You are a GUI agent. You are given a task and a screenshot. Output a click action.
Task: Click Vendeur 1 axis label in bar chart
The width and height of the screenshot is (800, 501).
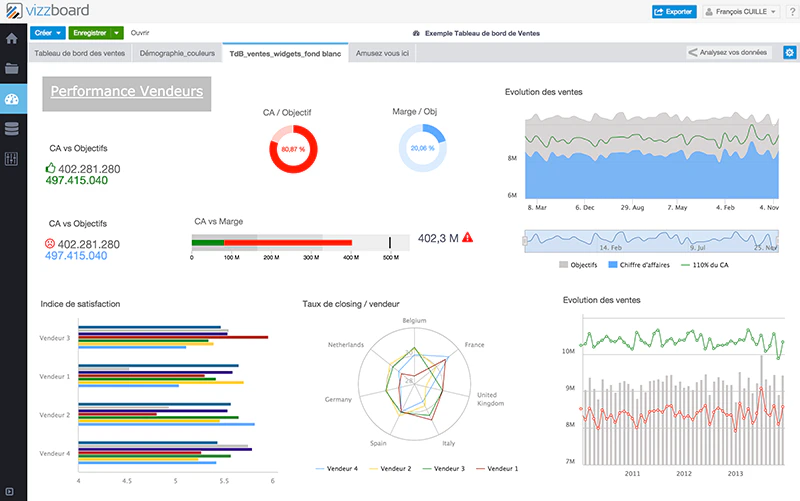click(x=55, y=377)
